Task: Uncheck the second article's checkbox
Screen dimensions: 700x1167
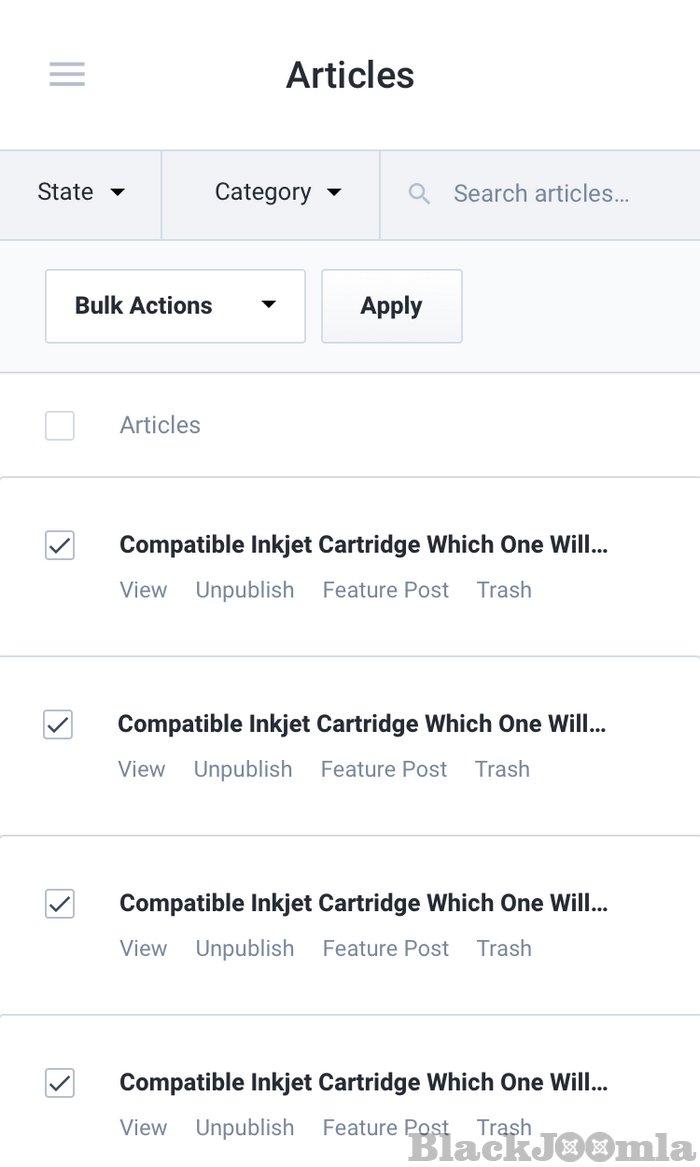Action: point(58,724)
